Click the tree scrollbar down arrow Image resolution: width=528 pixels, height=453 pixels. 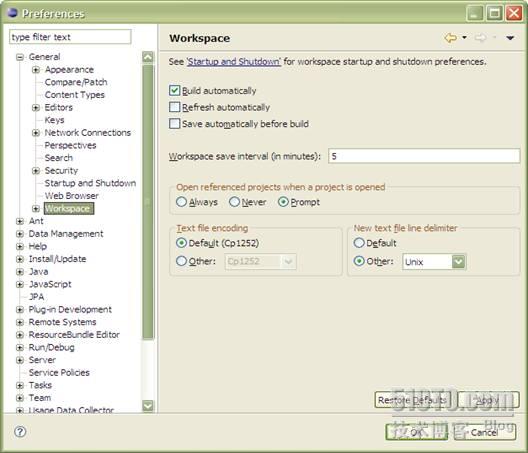[148, 406]
